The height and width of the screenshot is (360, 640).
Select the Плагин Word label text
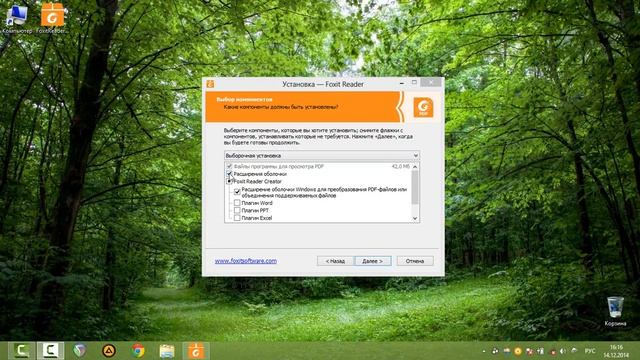[x=257, y=203]
